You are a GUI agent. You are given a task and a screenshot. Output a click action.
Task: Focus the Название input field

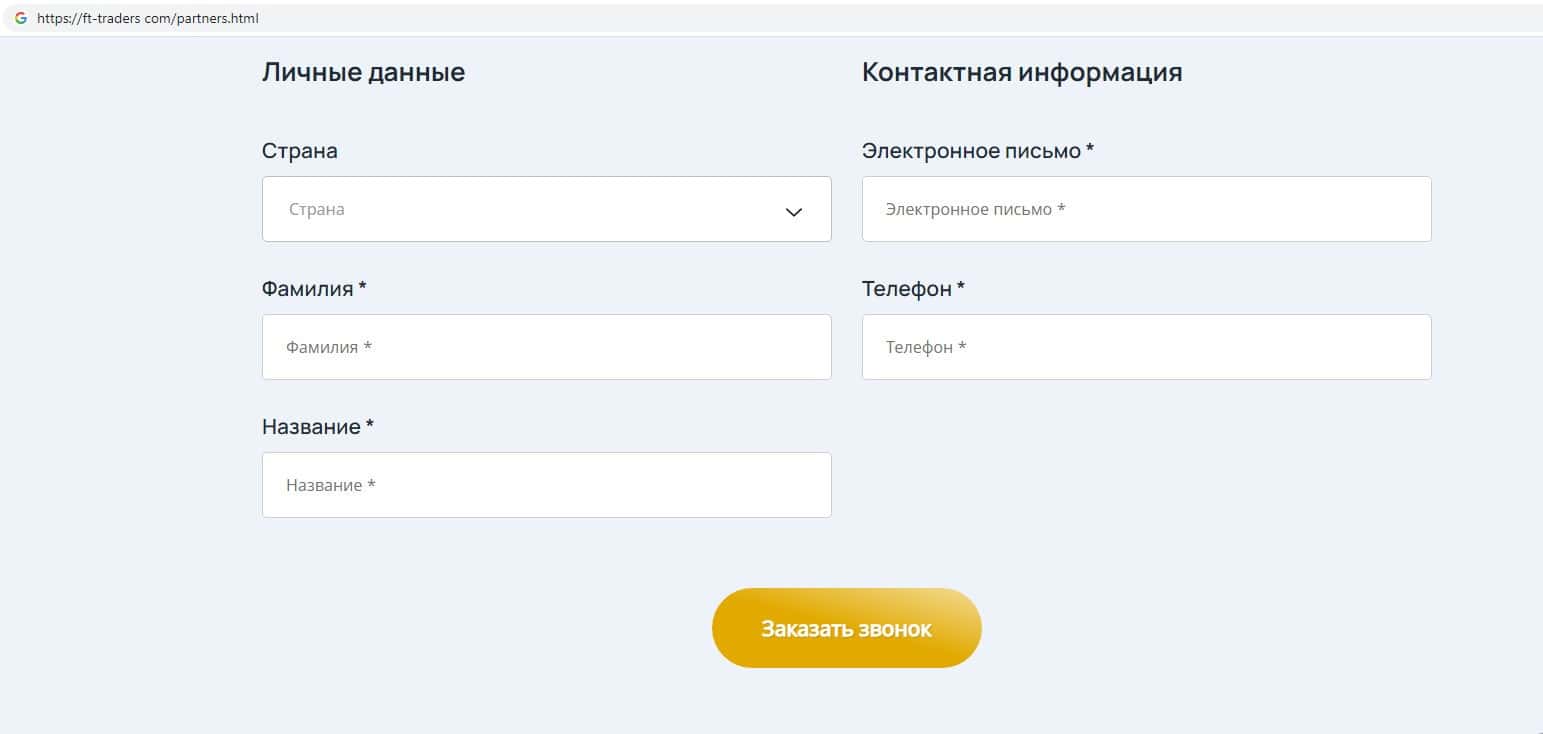546,485
